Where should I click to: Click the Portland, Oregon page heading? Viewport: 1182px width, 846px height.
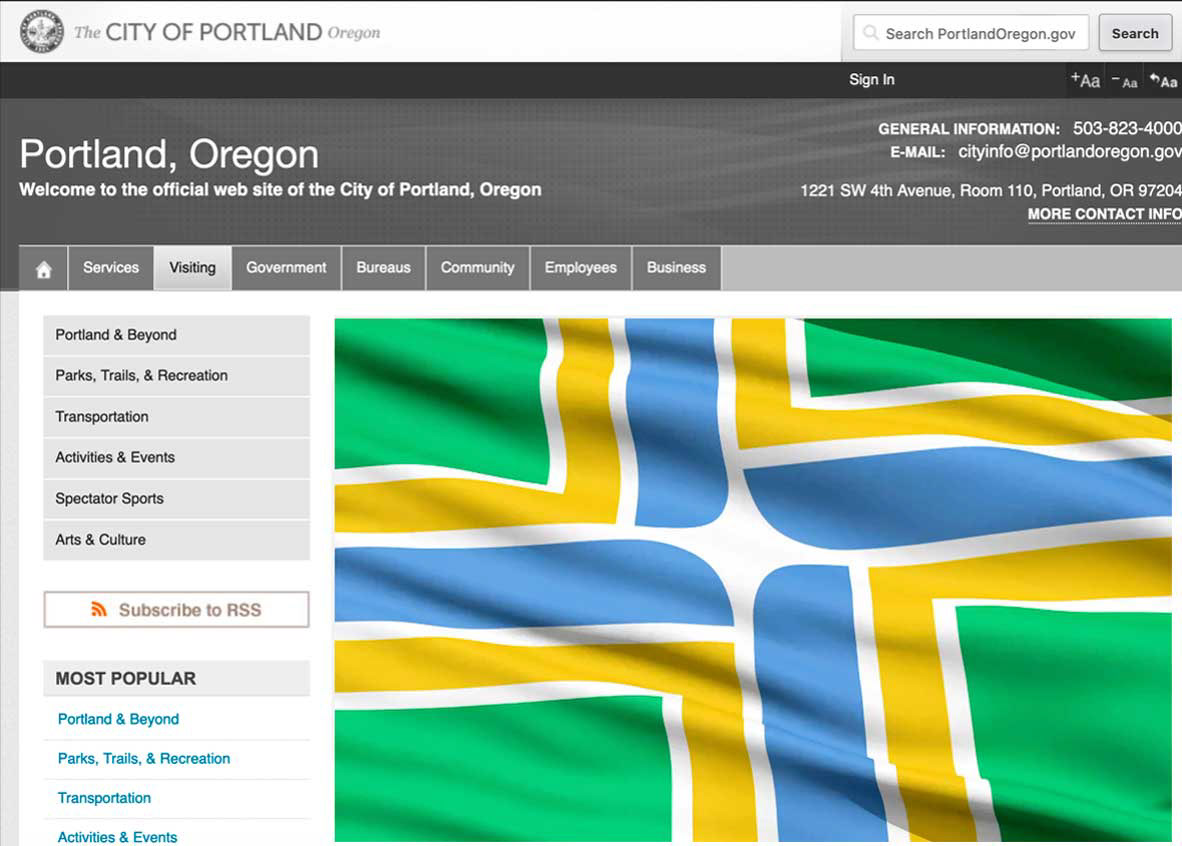[x=169, y=154]
